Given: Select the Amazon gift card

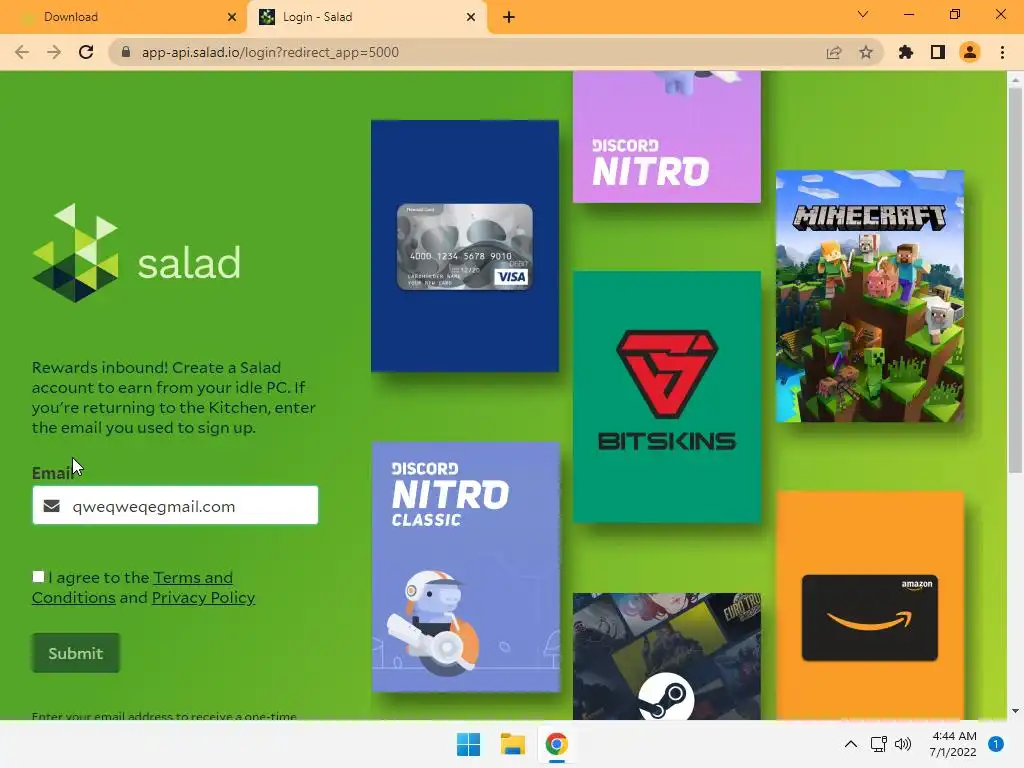Looking at the screenshot, I should [x=870, y=605].
